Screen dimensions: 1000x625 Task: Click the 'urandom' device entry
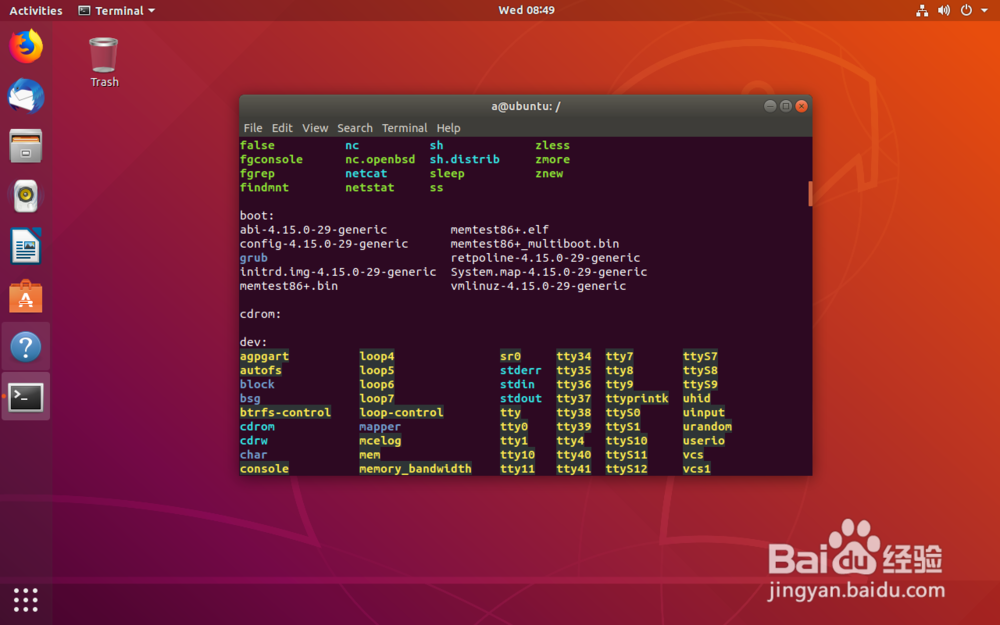tap(707, 426)
